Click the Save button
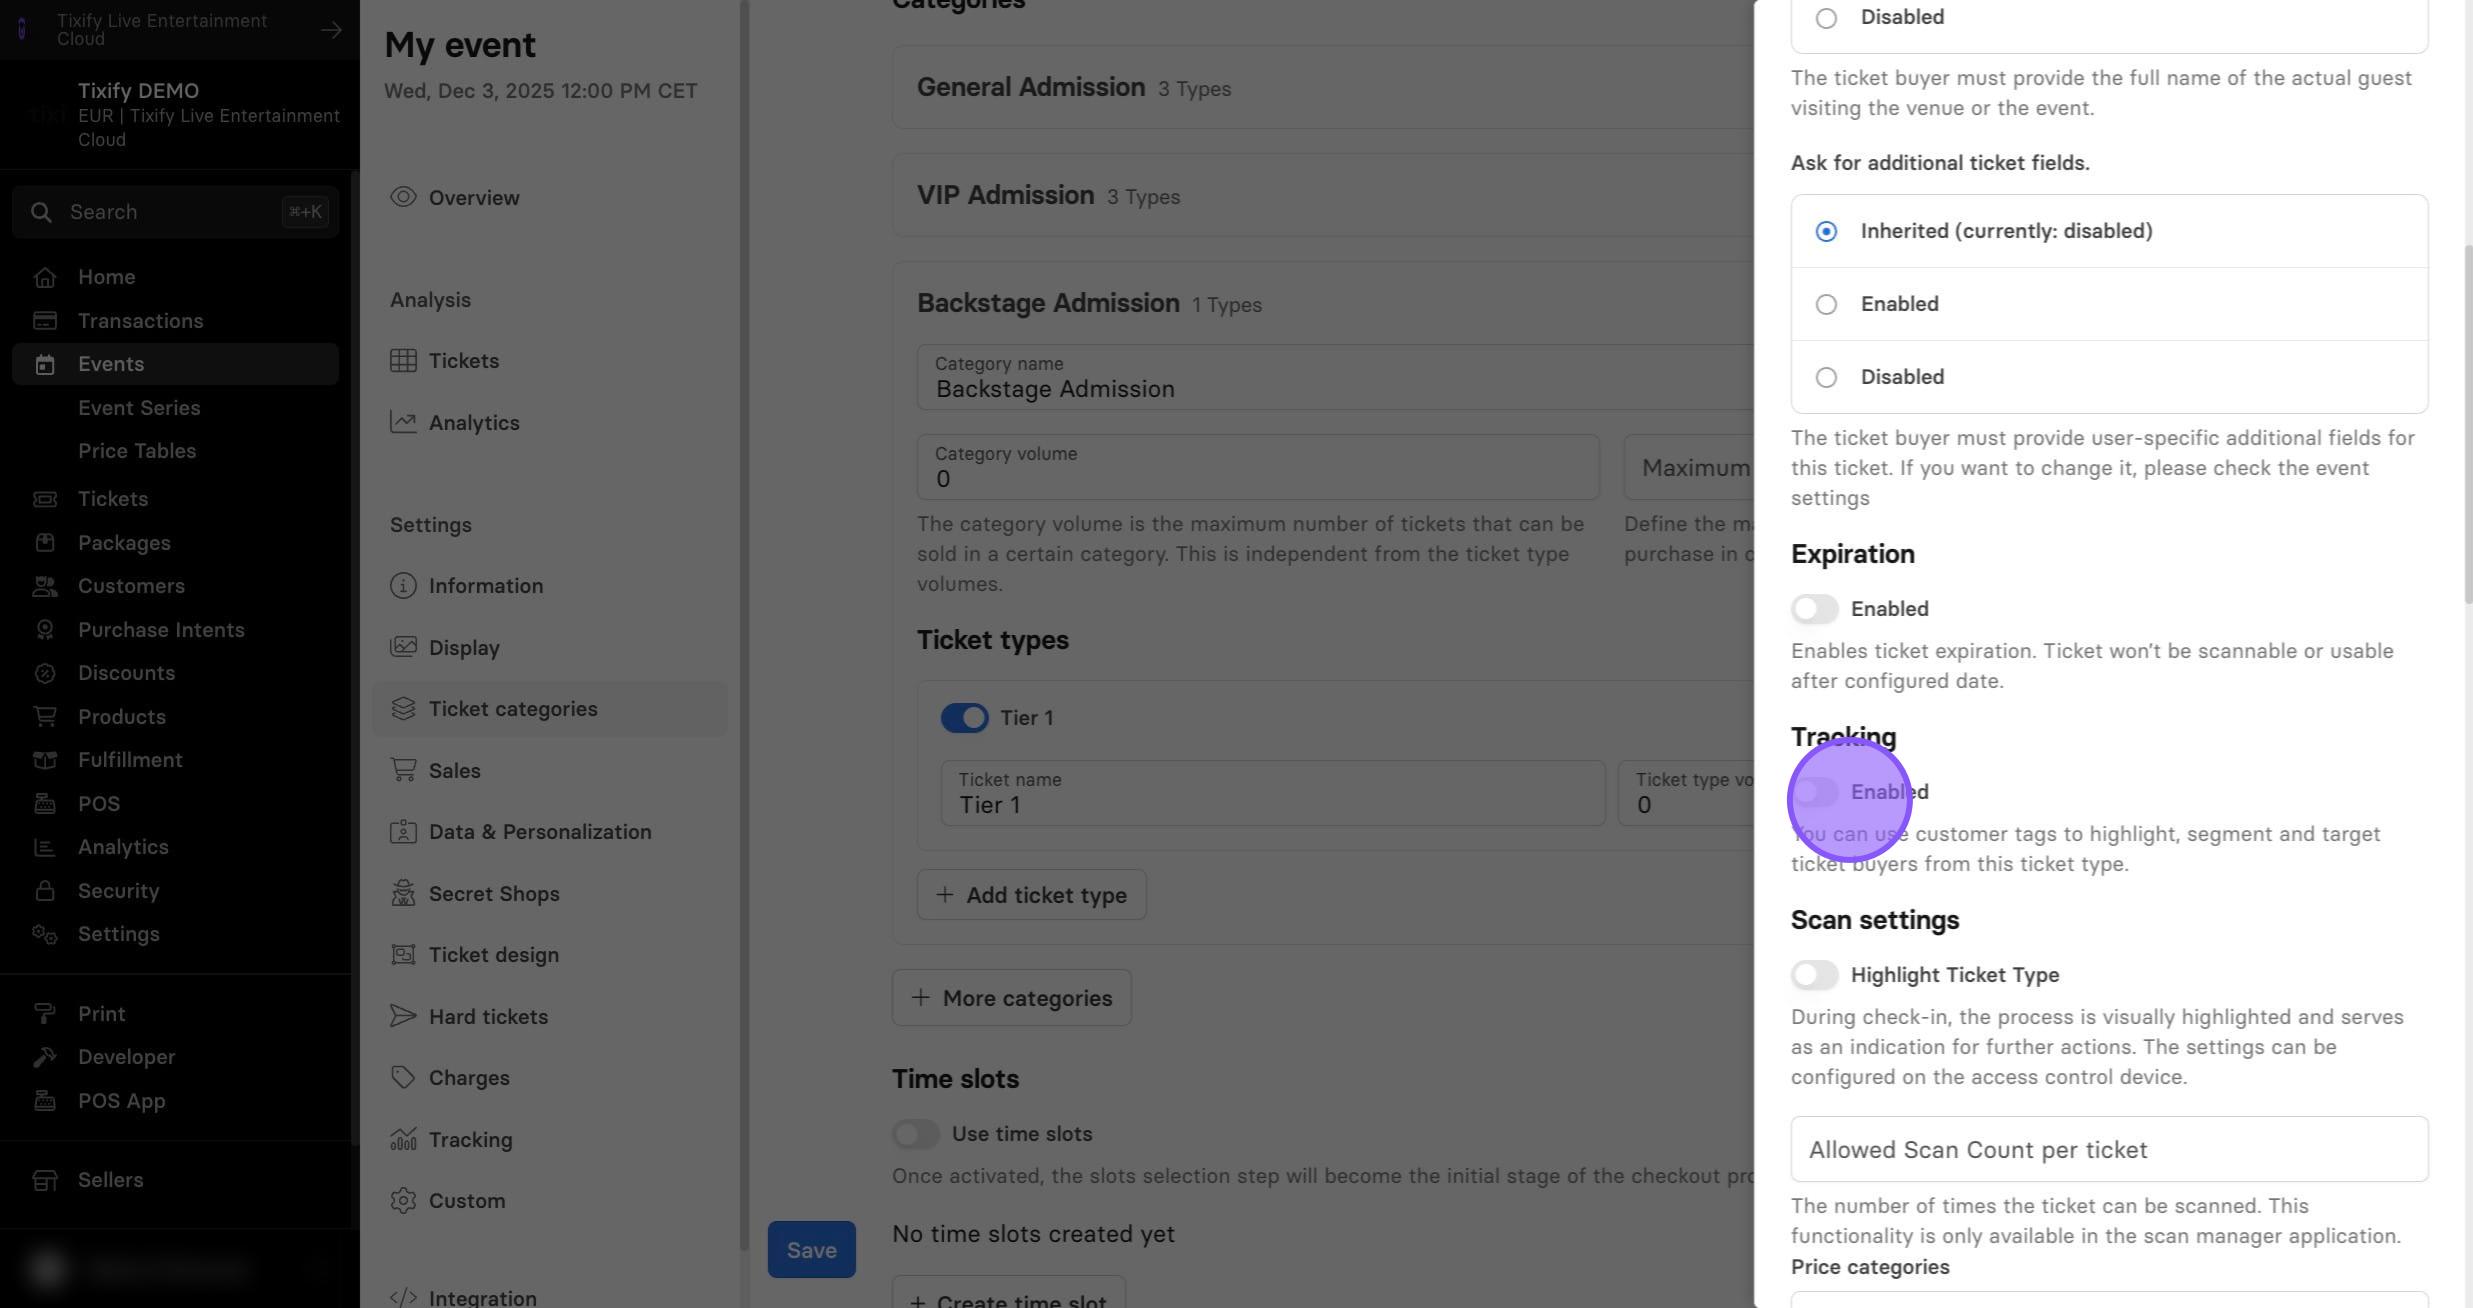This screenshot has height=1308, width=2473. (811, 1250)
